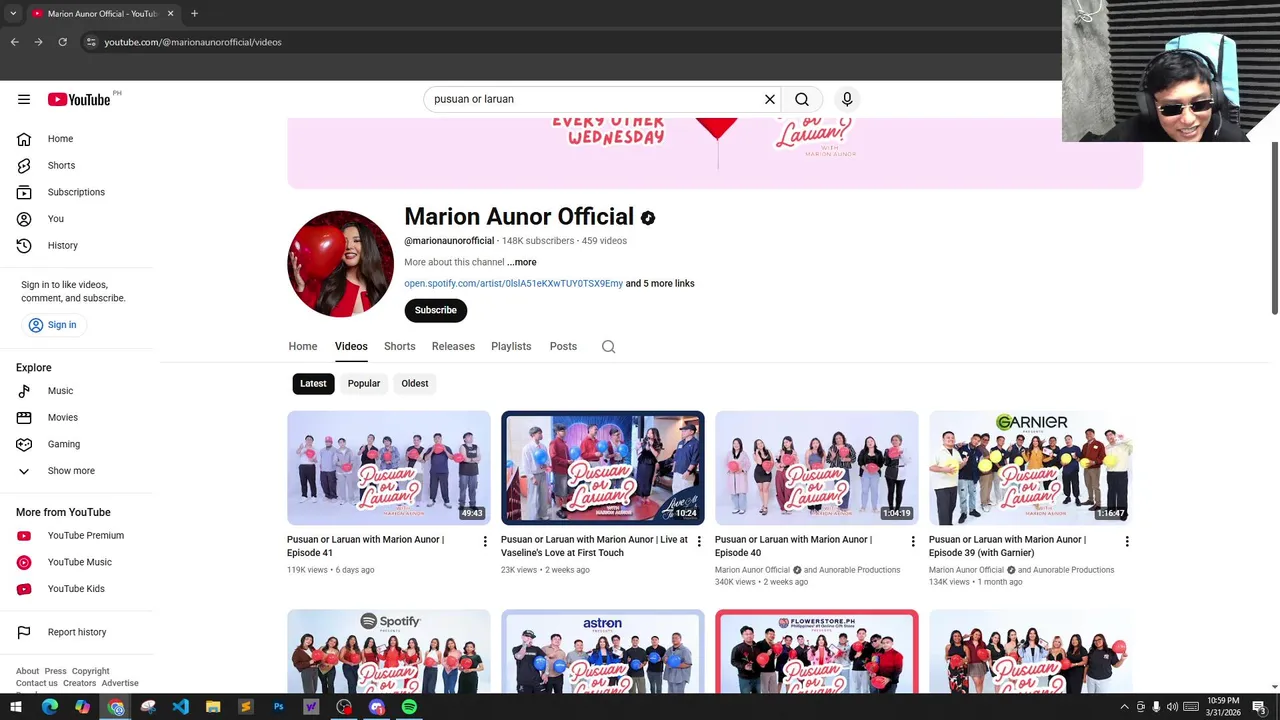This screenshot has width=1280, height=720.
Task: Open the Advertise footer link
Action: point(120,683)
